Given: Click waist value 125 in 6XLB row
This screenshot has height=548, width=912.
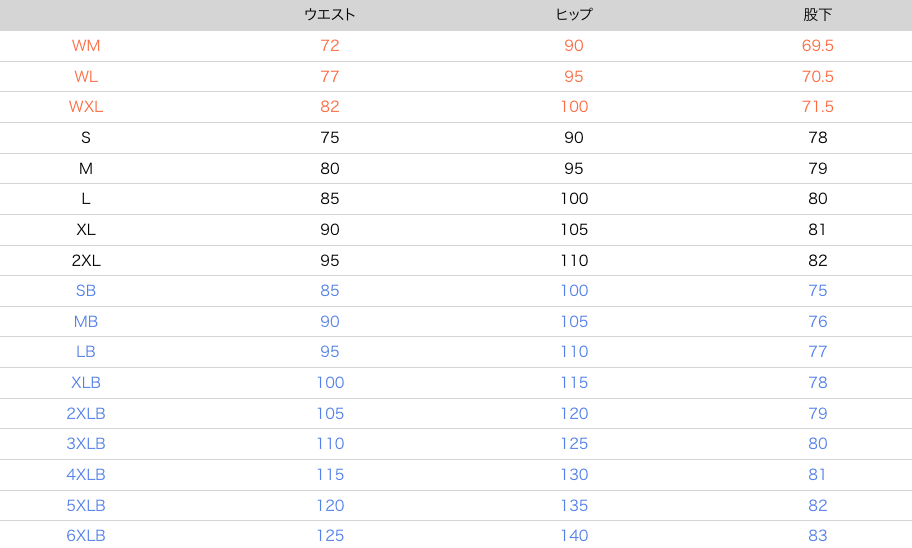Looking at the screenshot, I should pos(330,535).
